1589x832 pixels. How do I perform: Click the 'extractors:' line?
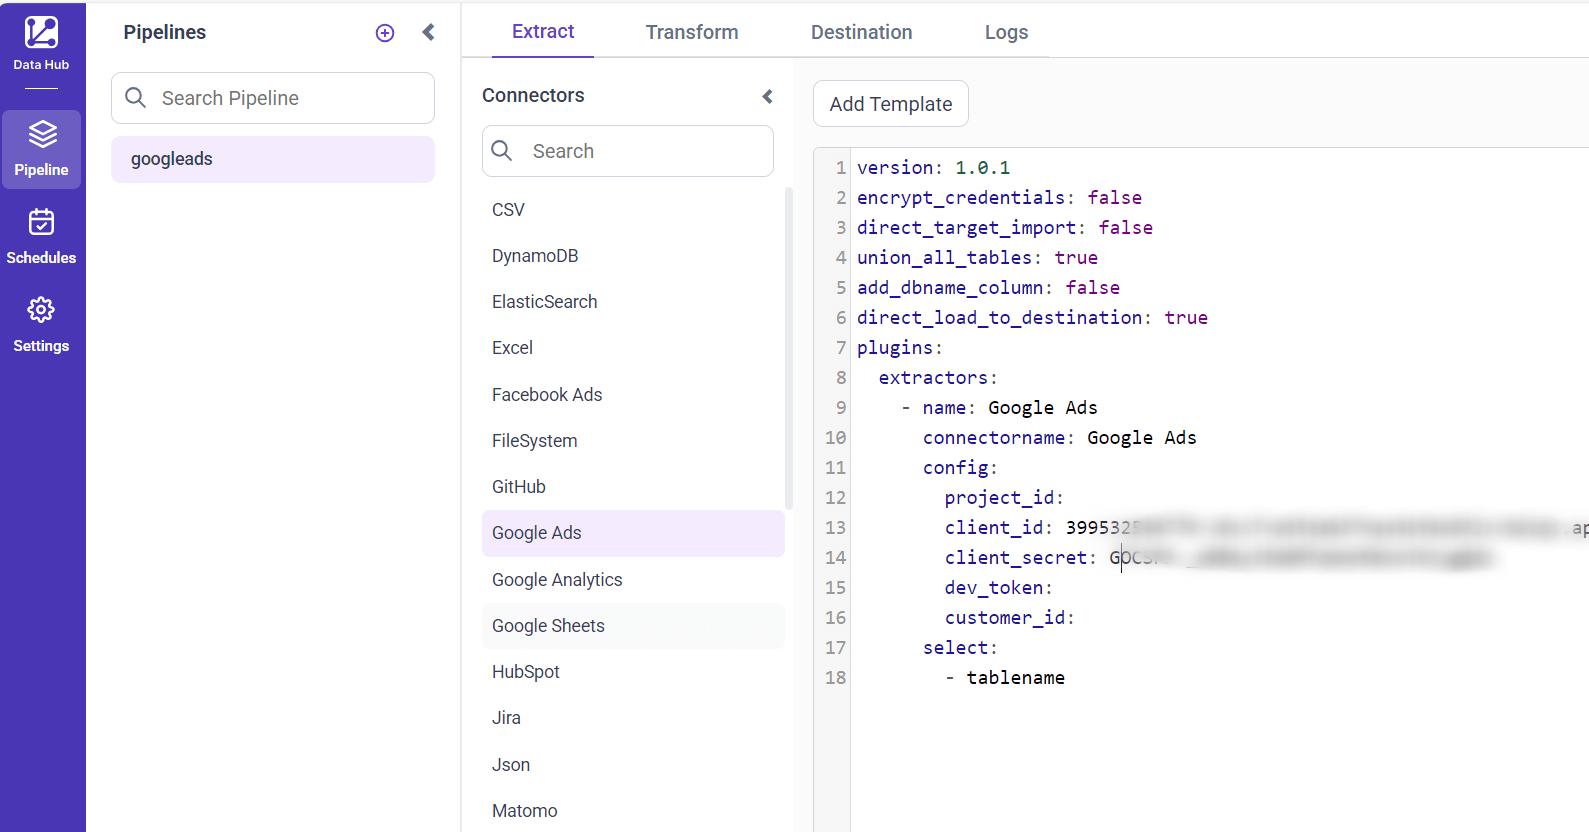point(938,378)
